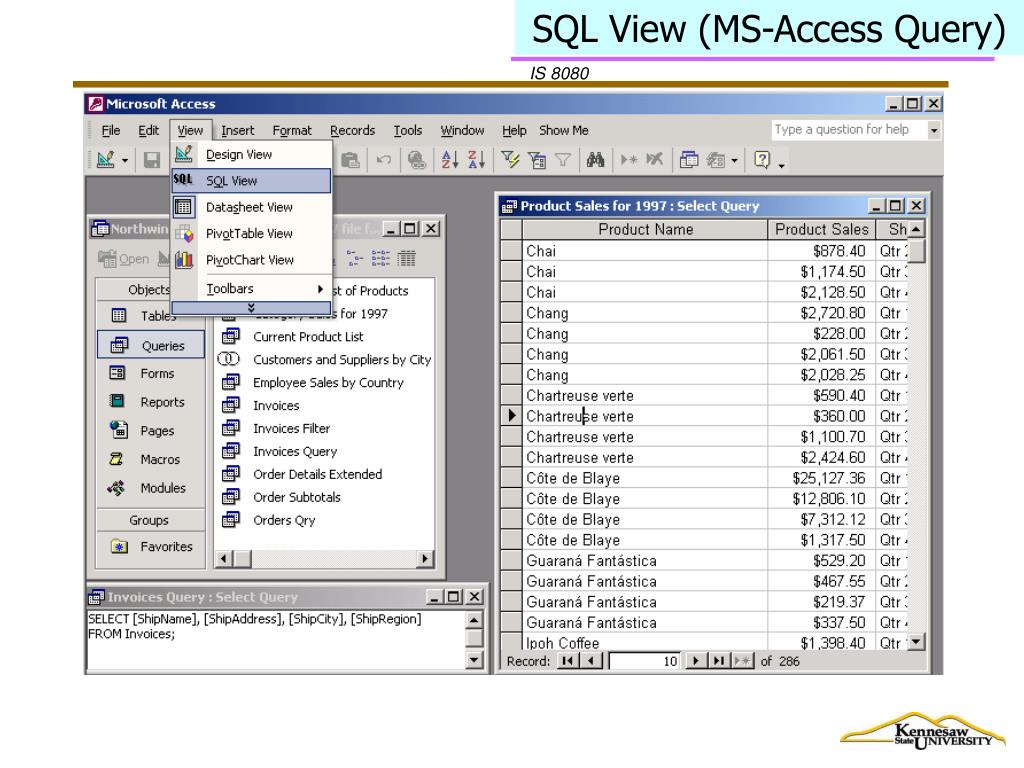The width and height of the screenshot is (1024, 768).
Task: Click the Filter By Form icon
Action: click(537, 160)
